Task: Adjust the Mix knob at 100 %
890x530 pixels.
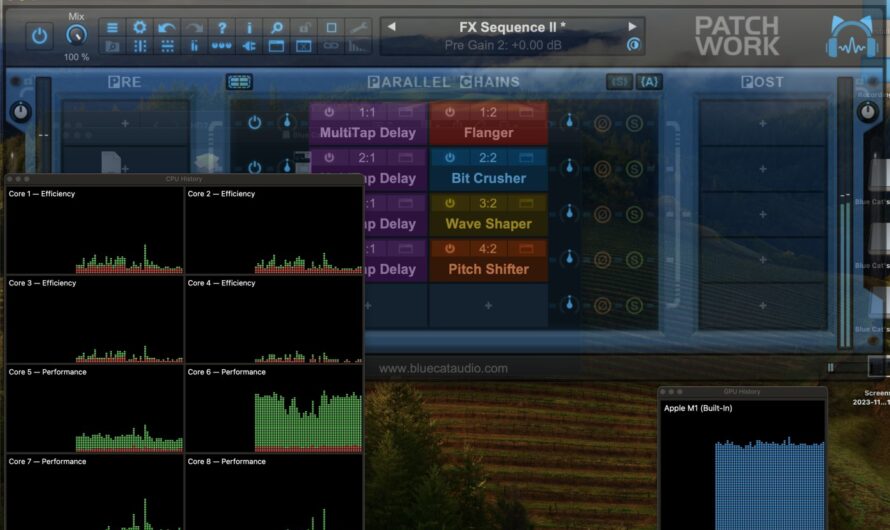Action: pyautogui.click(x=76, y=35)
